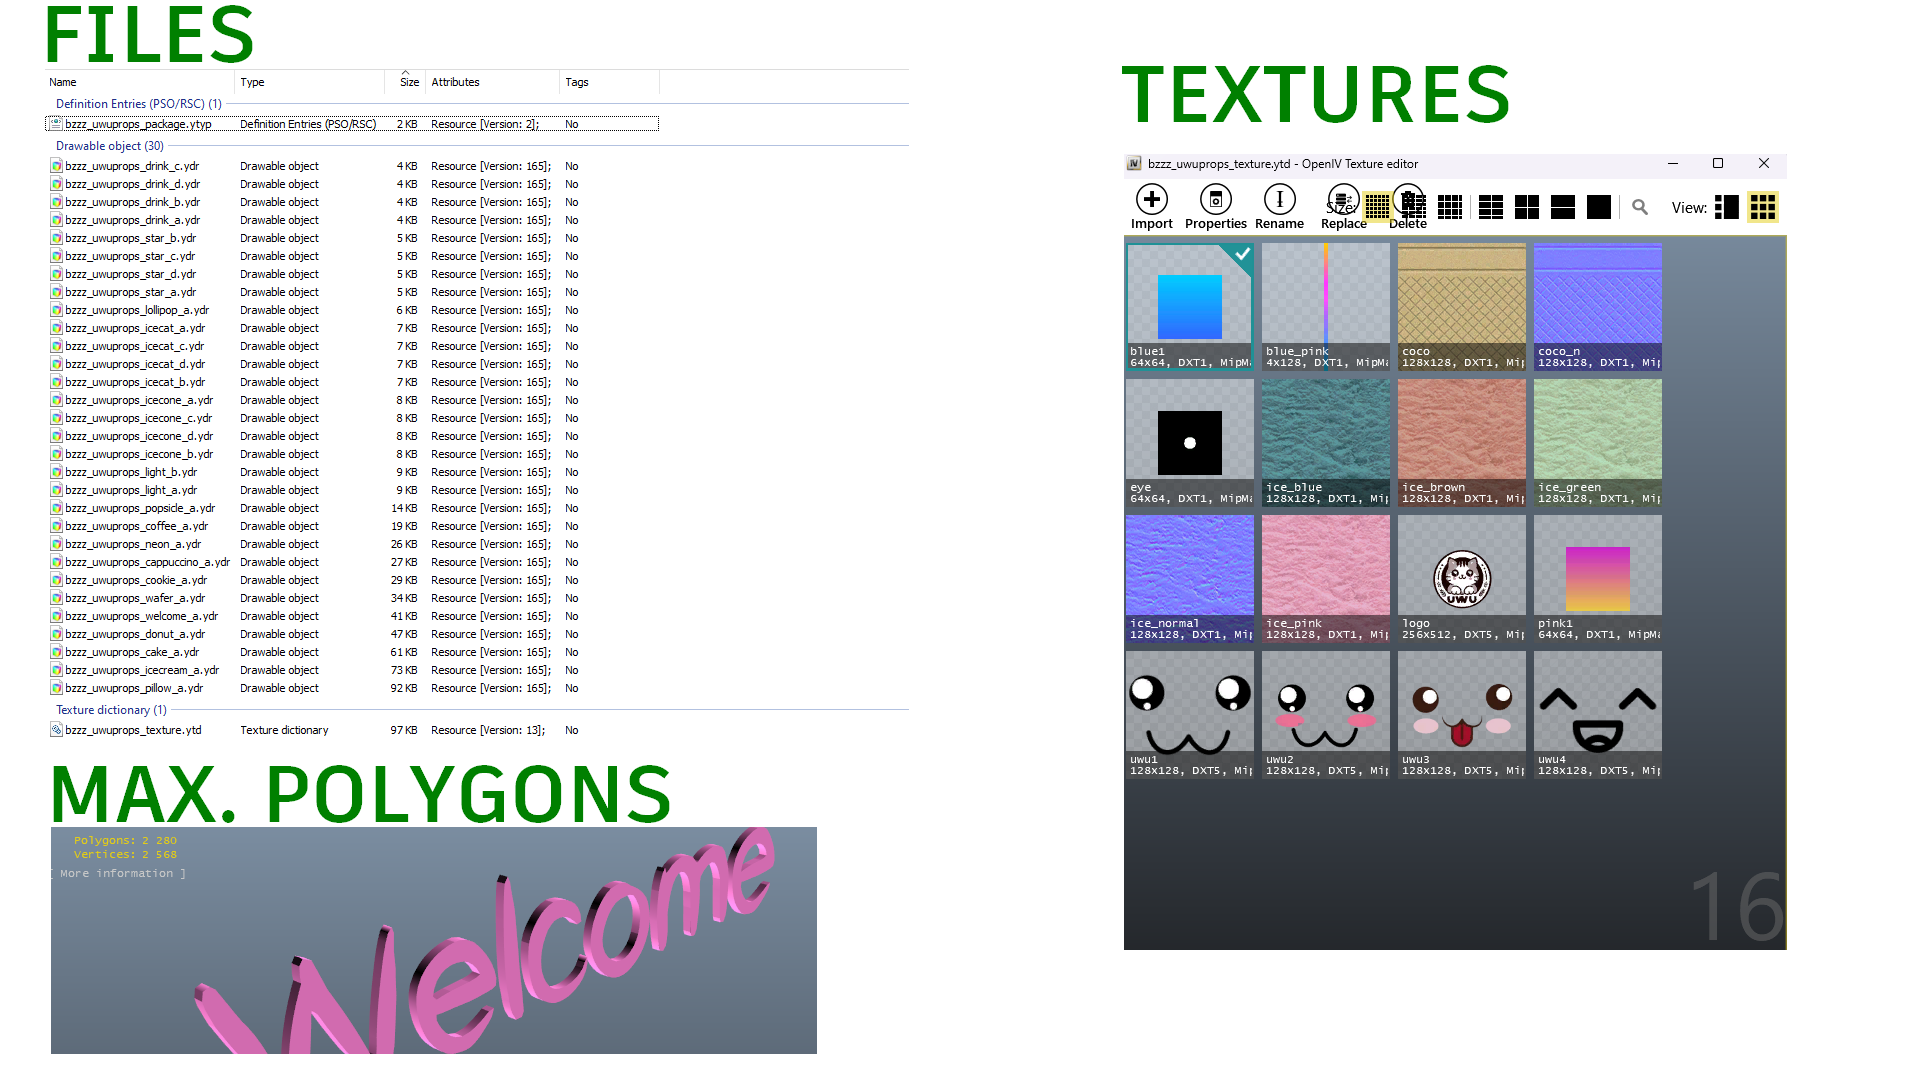Select the largest thumbnail size option
1920x1080 pixels.
click(1598, 207)
